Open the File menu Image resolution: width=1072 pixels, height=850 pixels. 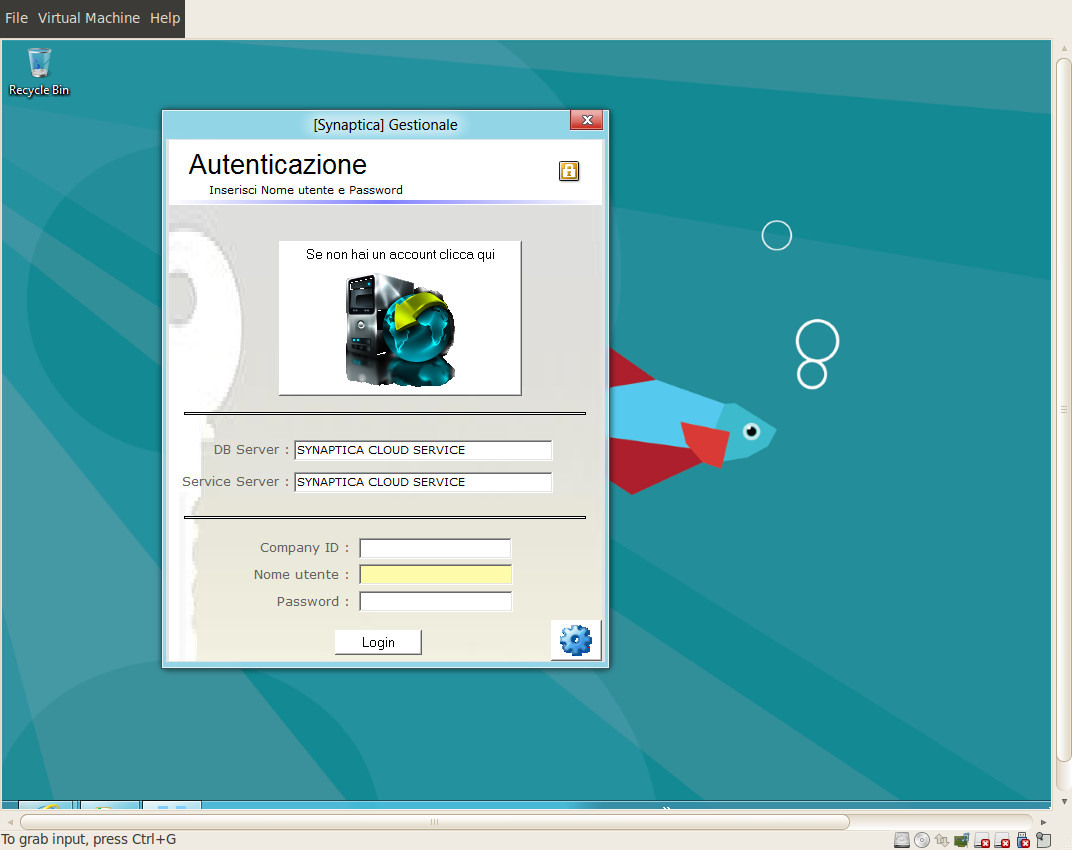[16, 18]
